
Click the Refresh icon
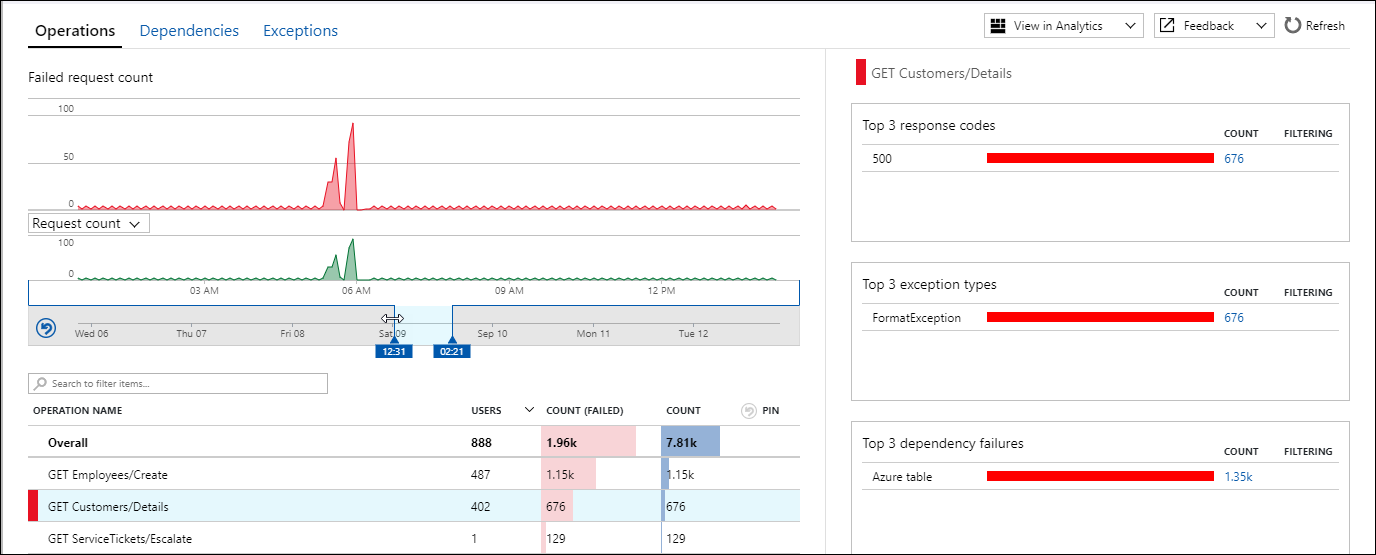click(1293, 26)
